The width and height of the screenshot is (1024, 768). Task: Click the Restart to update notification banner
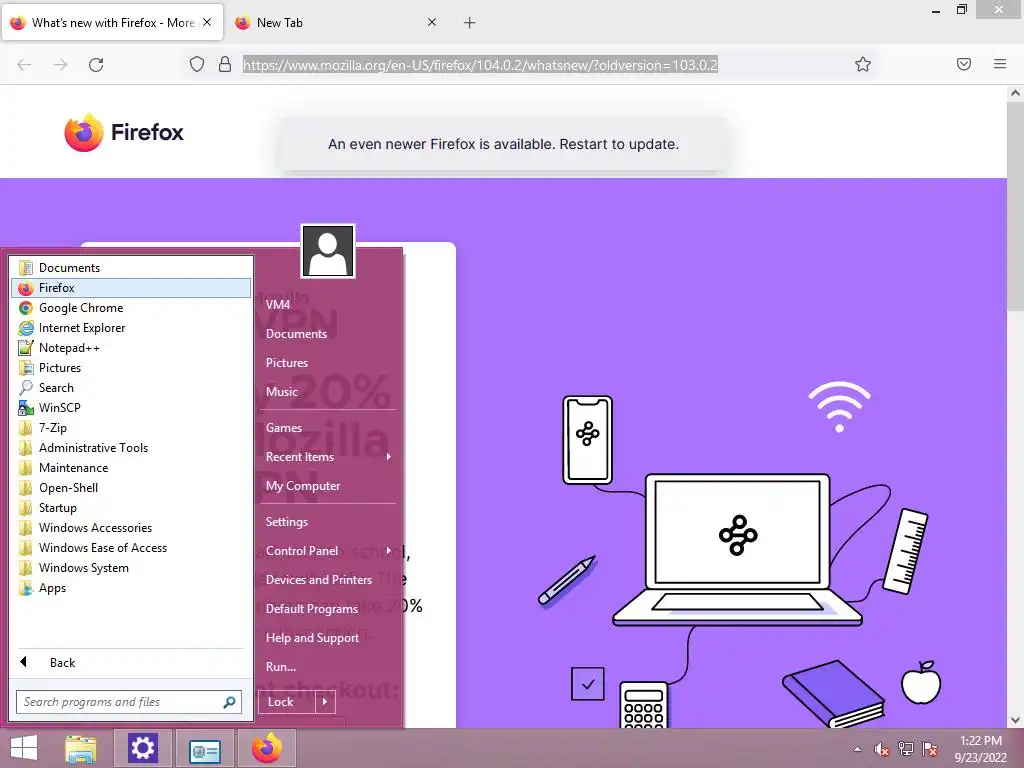(503, 144)
